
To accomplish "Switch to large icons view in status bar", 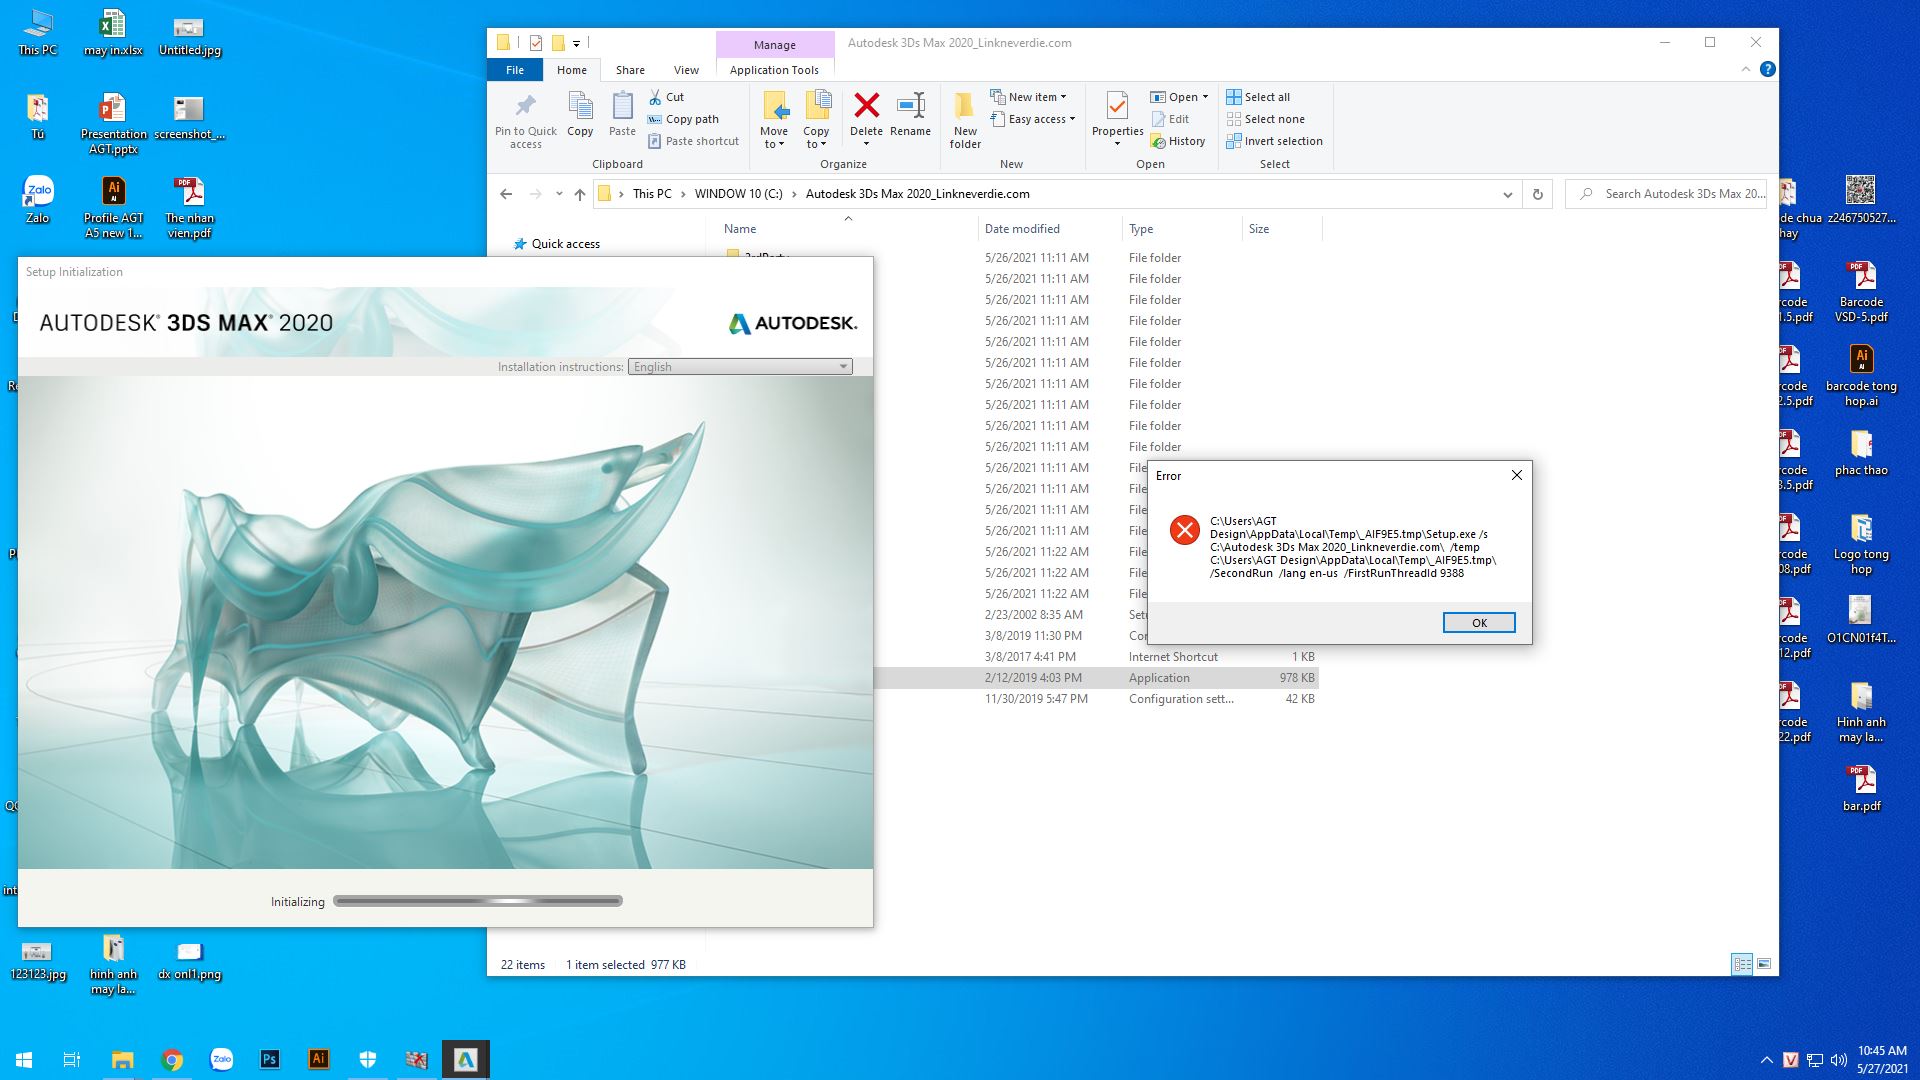I will click(1764, 964).
